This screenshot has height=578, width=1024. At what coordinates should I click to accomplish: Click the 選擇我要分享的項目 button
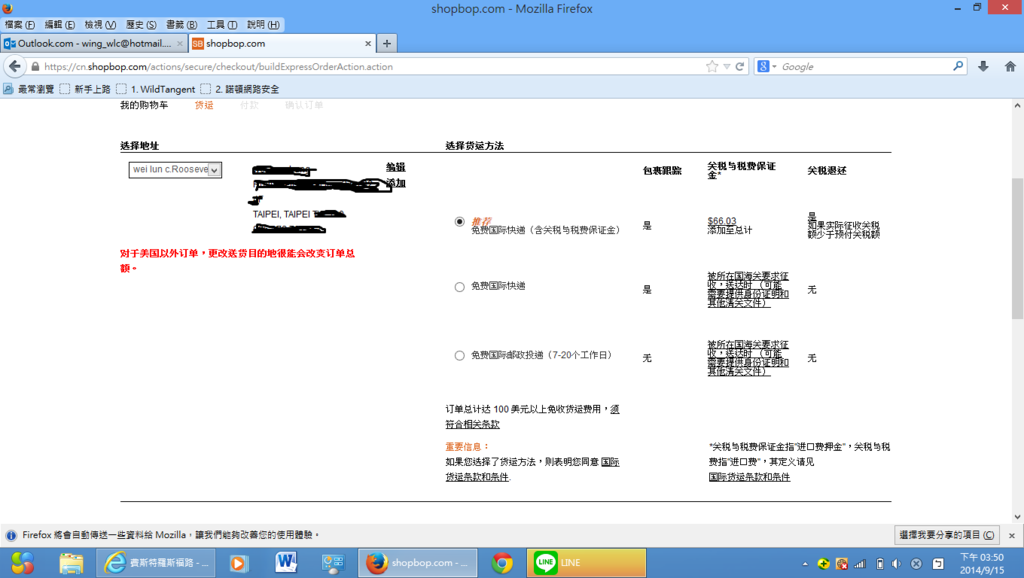(946, 535)
